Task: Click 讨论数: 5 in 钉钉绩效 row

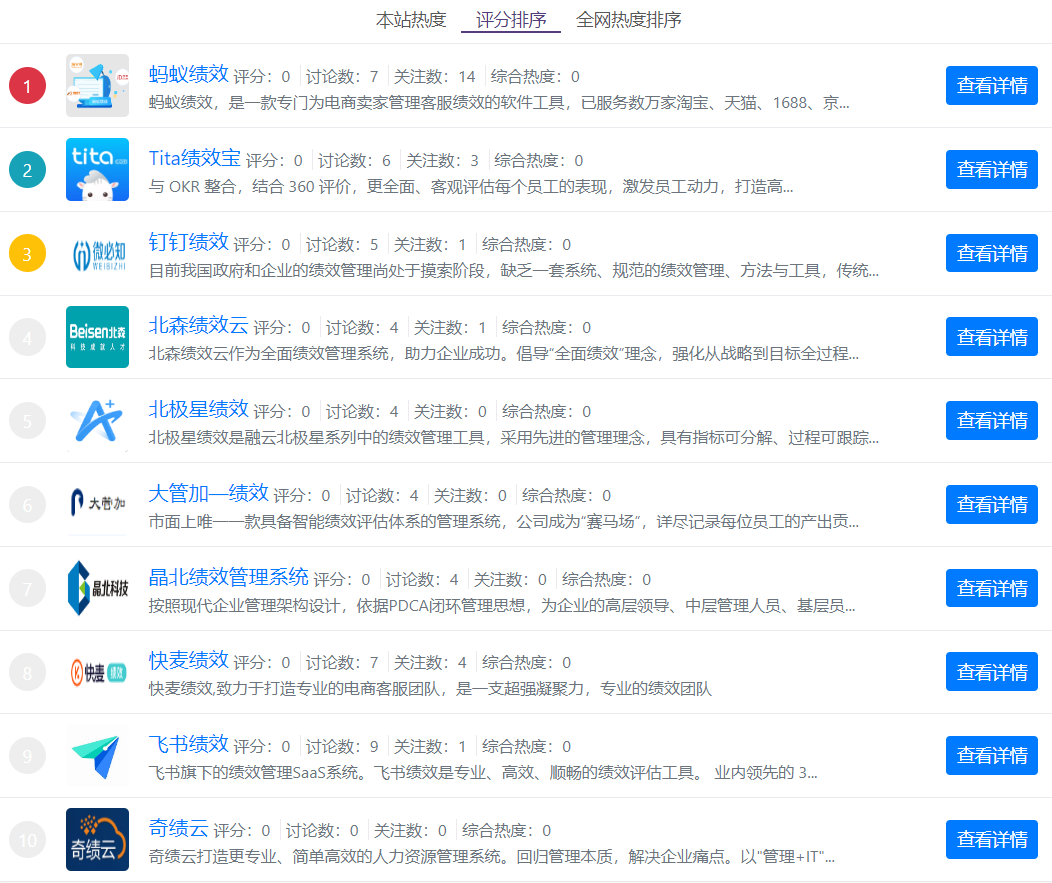Action: point(342,244)
